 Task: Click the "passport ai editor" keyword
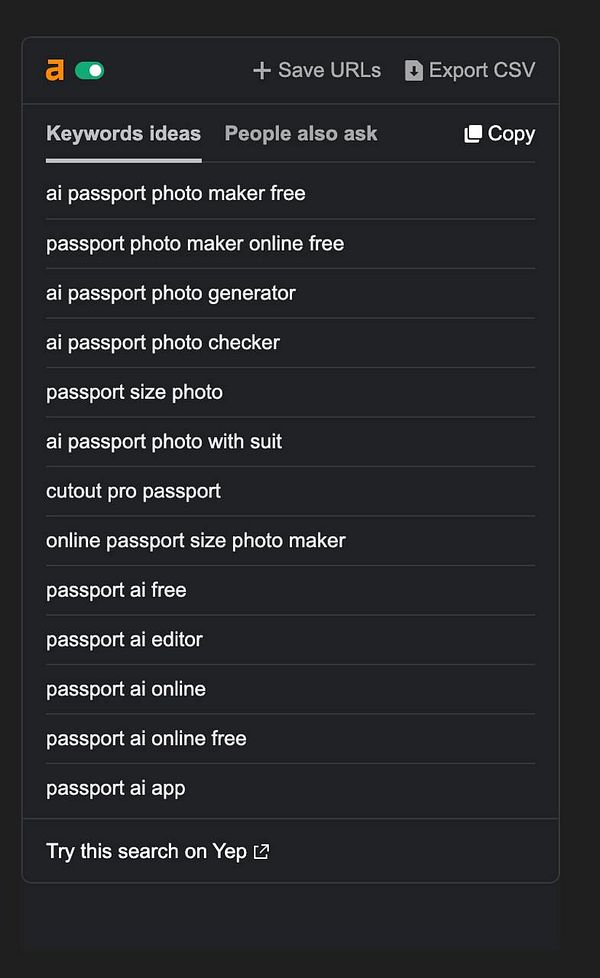click(x=125, y=639)
